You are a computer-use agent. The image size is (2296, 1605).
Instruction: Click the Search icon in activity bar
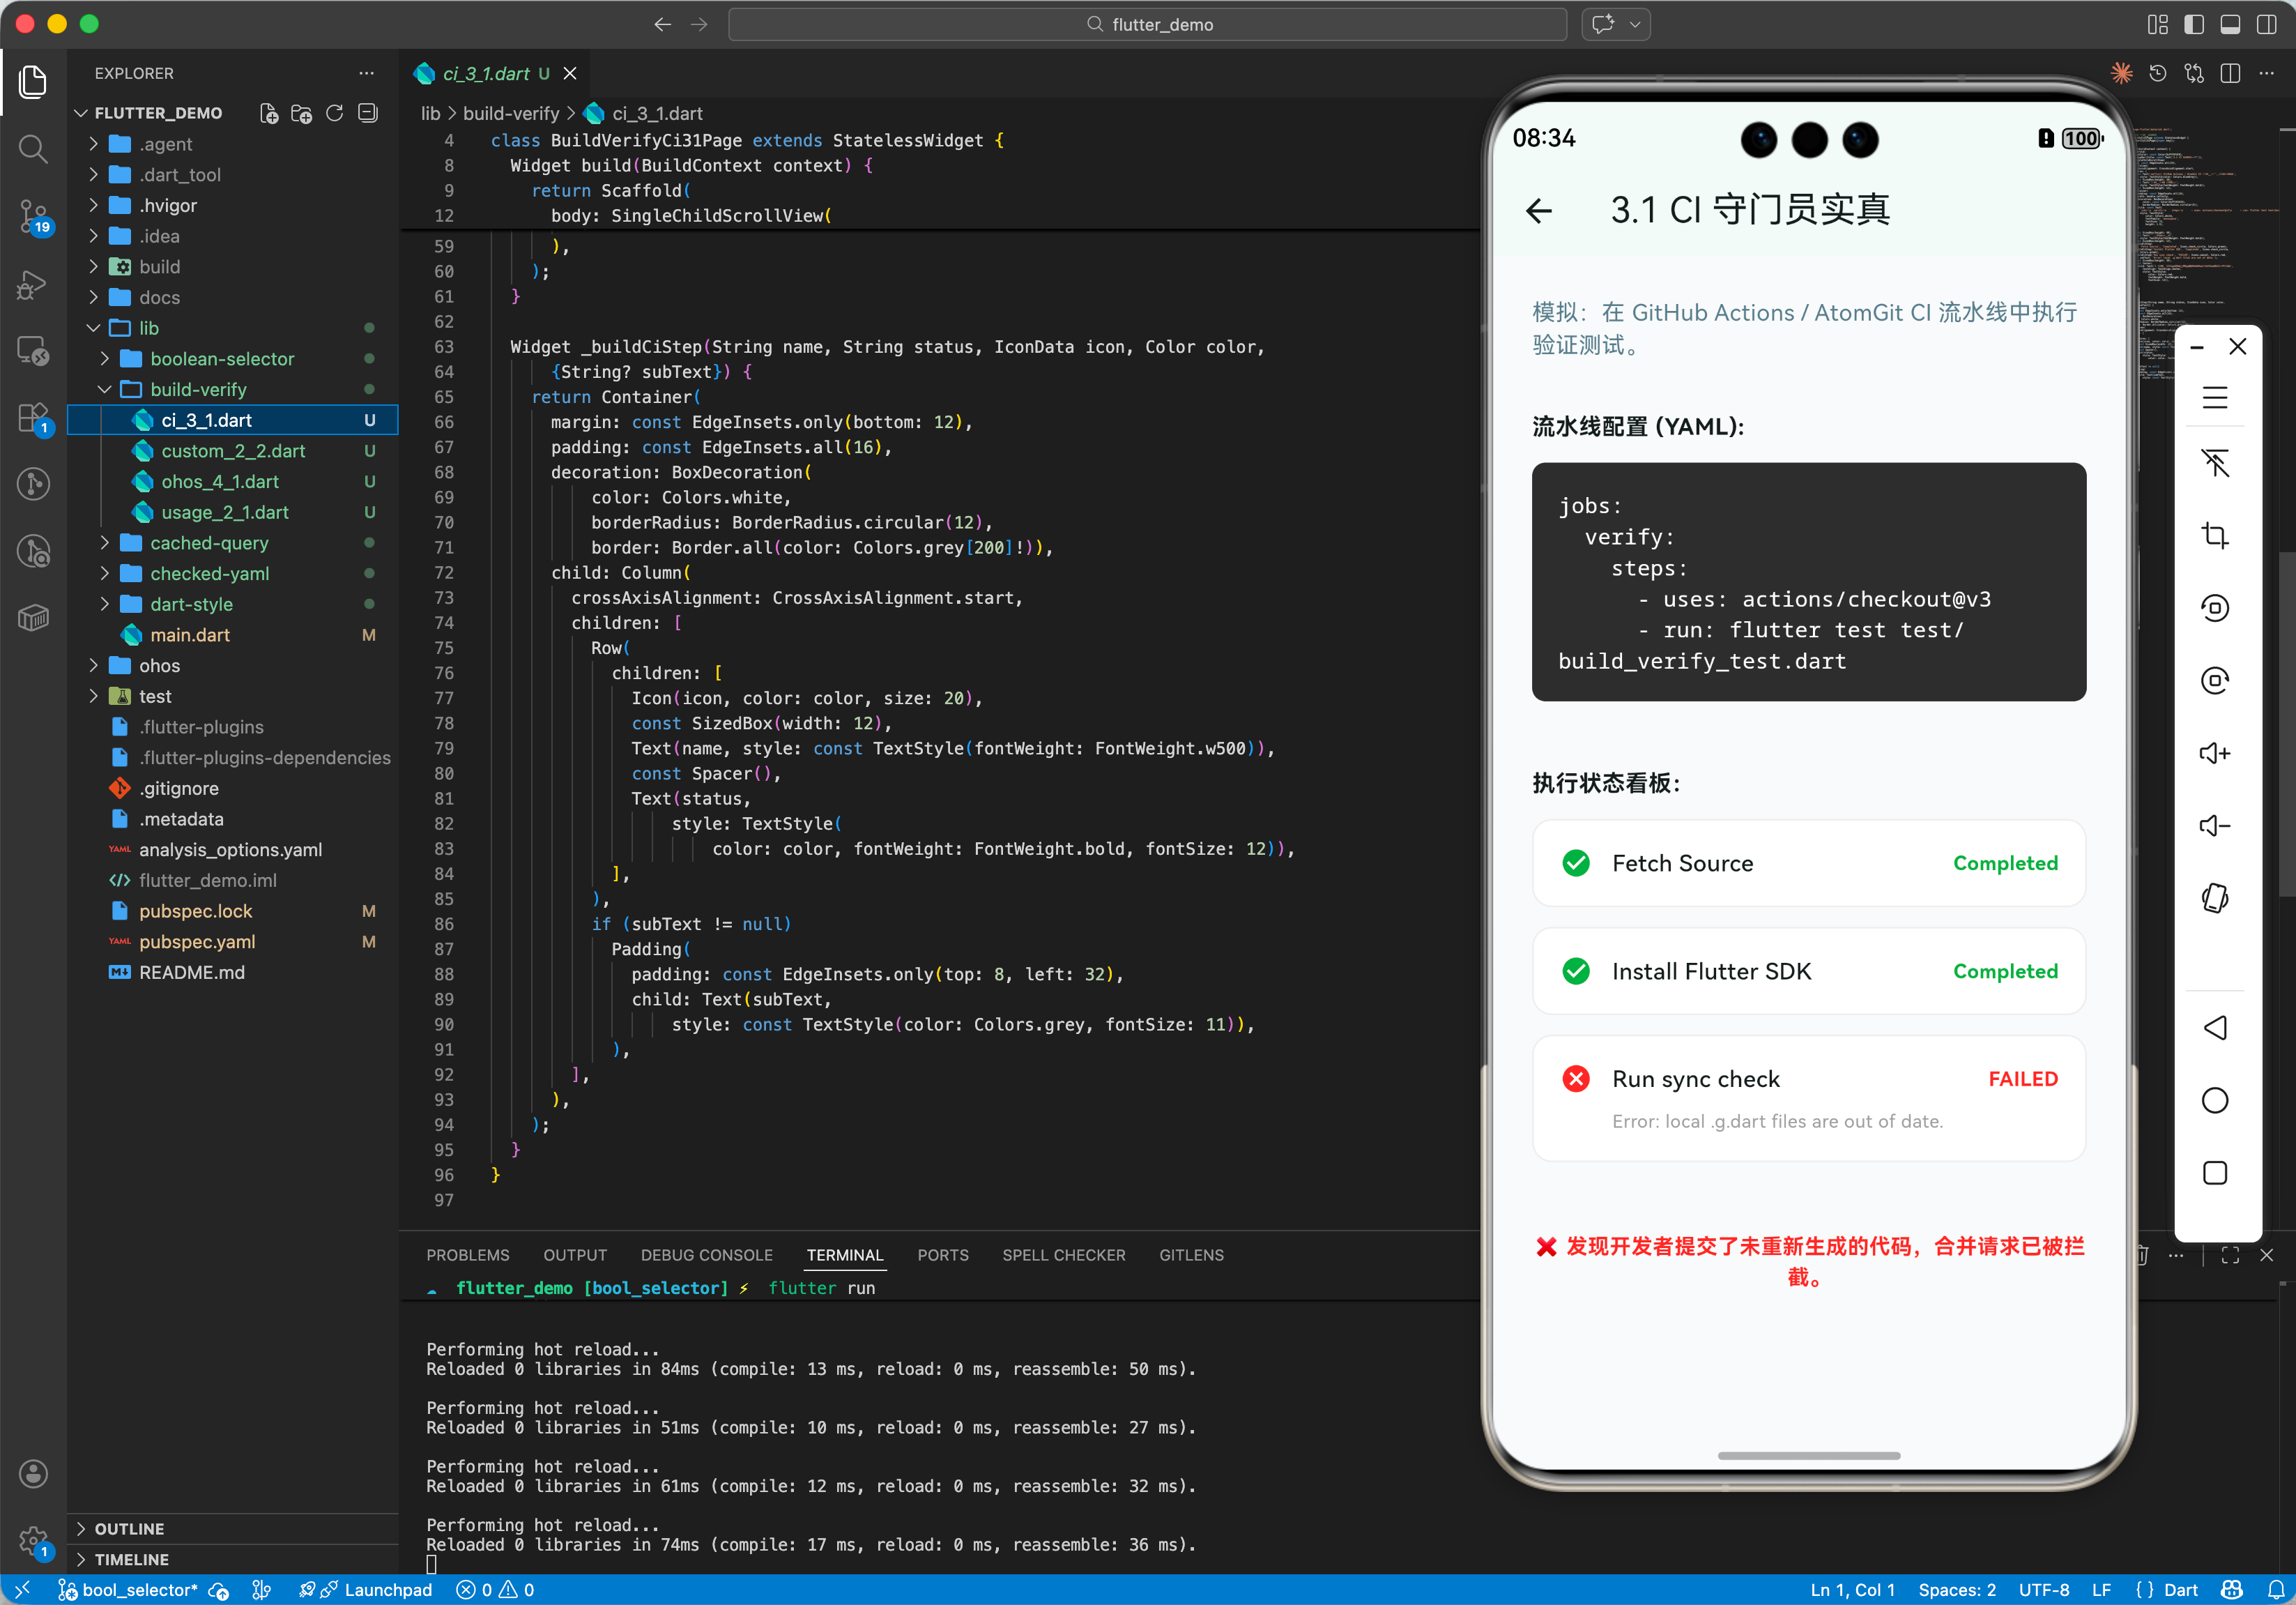[x=33, y=149]
